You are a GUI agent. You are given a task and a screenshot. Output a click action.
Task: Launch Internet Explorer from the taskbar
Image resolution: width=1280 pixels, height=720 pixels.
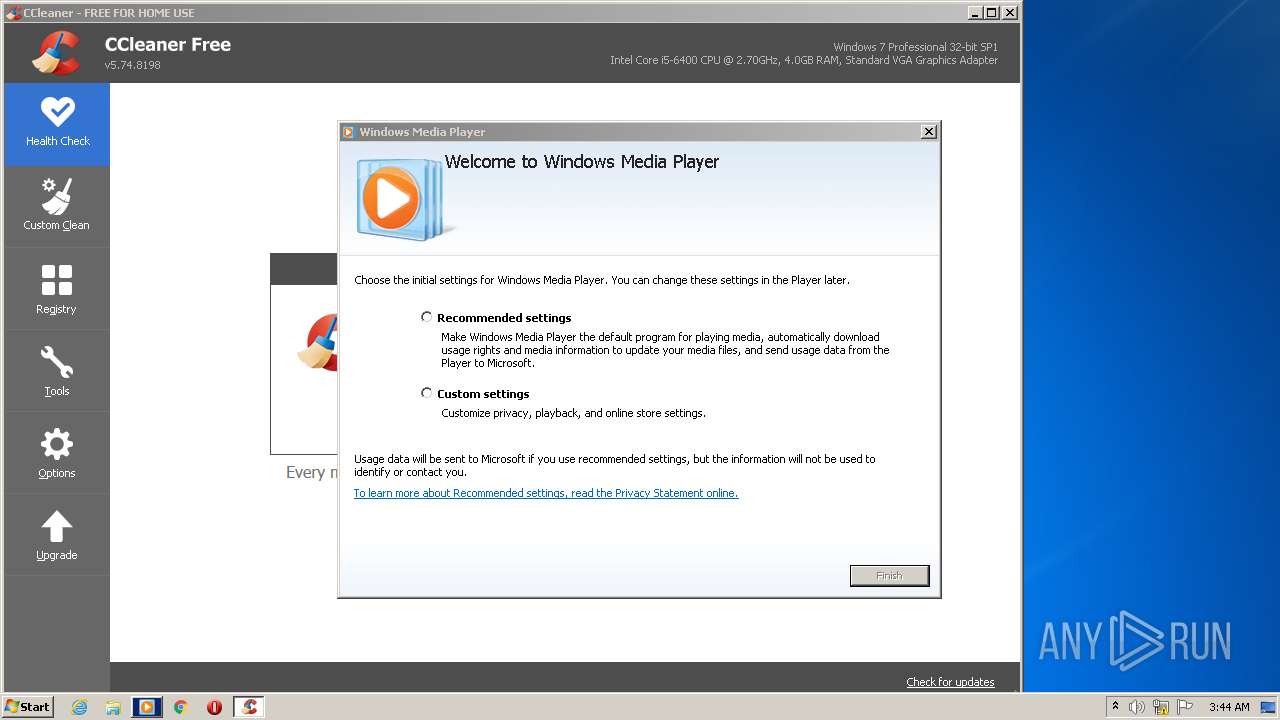tap(80, 707)
